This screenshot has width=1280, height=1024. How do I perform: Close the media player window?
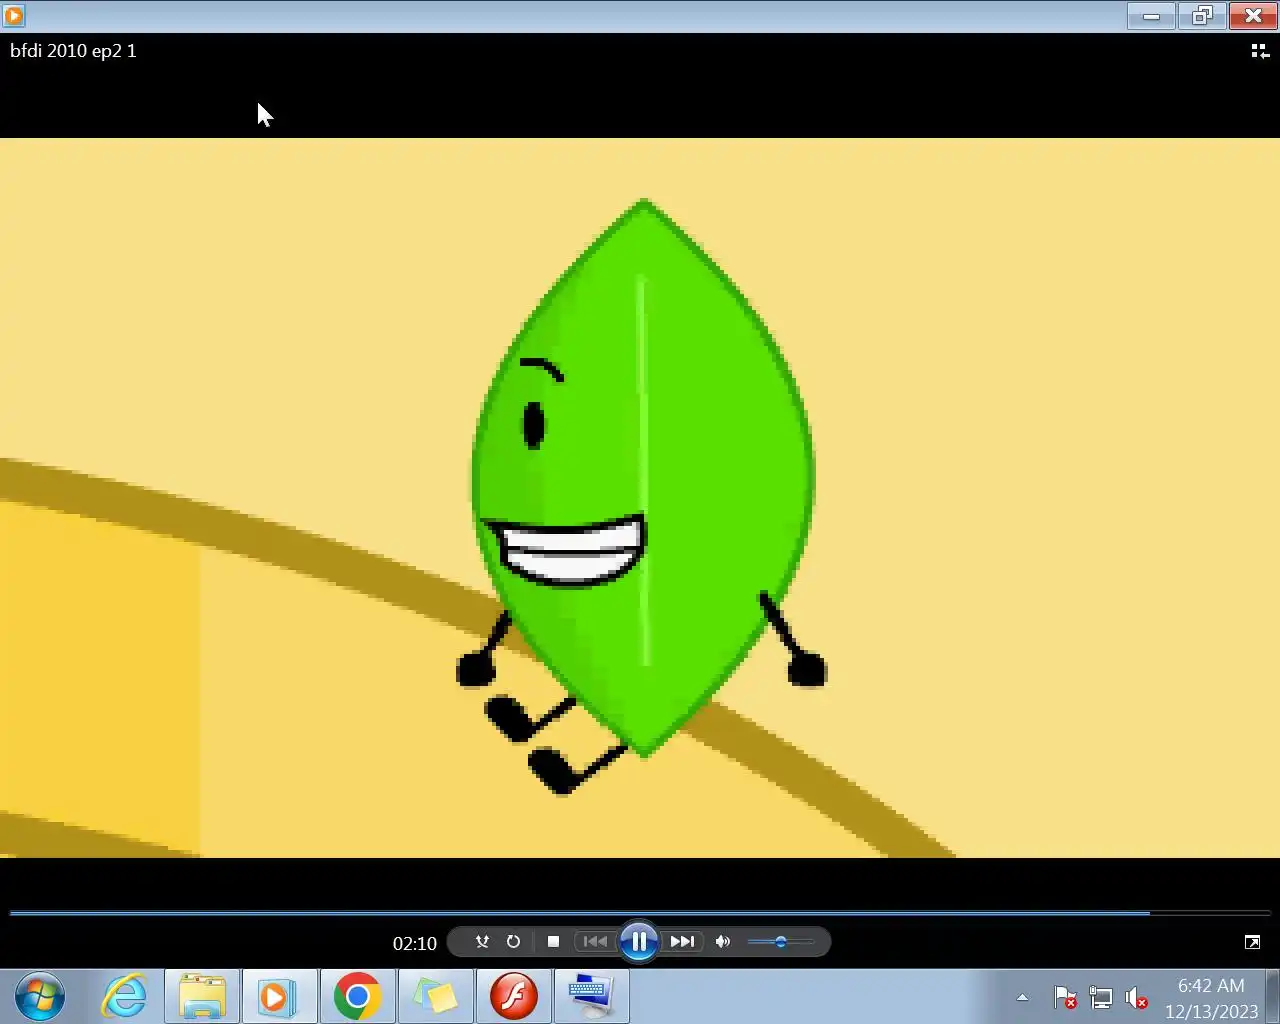tap(1253, 15)
